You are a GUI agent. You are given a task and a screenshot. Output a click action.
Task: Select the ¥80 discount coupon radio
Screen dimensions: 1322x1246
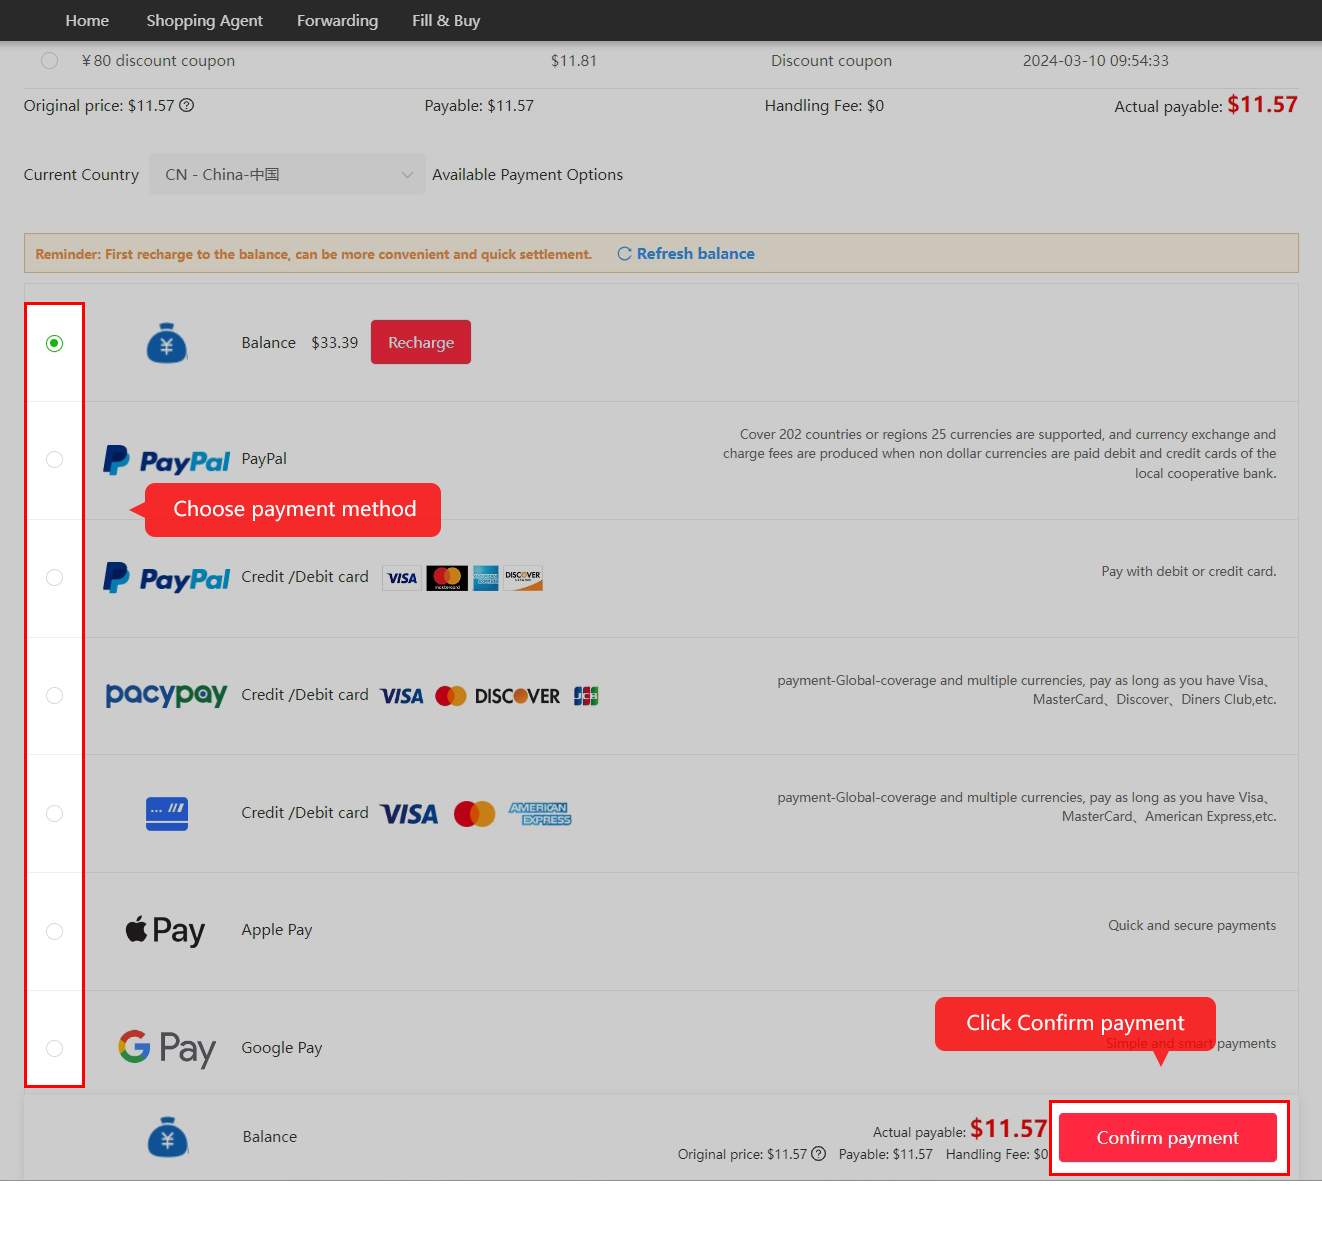coord(49,61)
